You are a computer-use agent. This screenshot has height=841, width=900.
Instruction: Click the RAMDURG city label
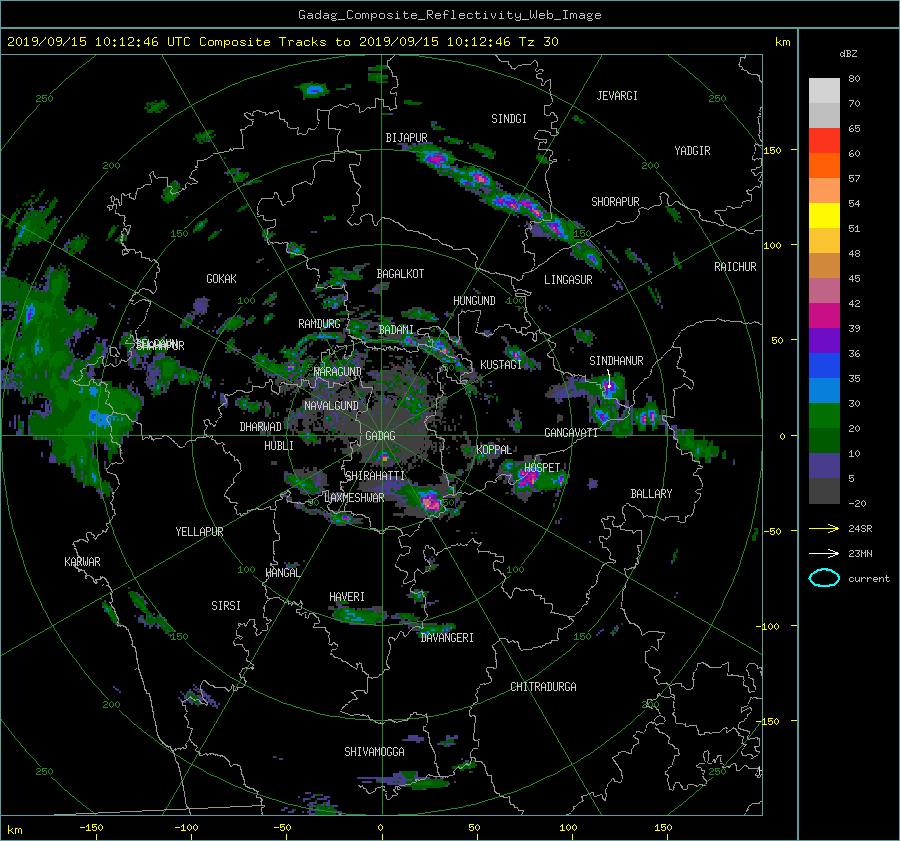319,324
